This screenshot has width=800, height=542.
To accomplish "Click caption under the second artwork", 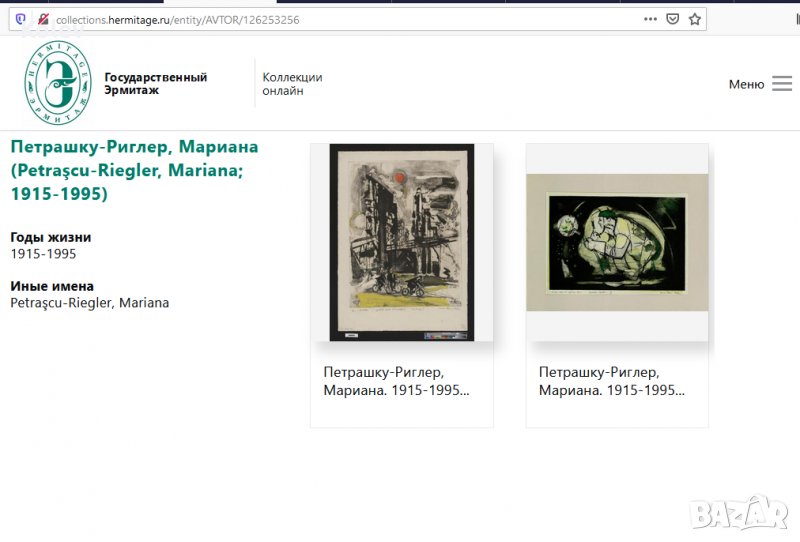I will [x=611, y=381].
